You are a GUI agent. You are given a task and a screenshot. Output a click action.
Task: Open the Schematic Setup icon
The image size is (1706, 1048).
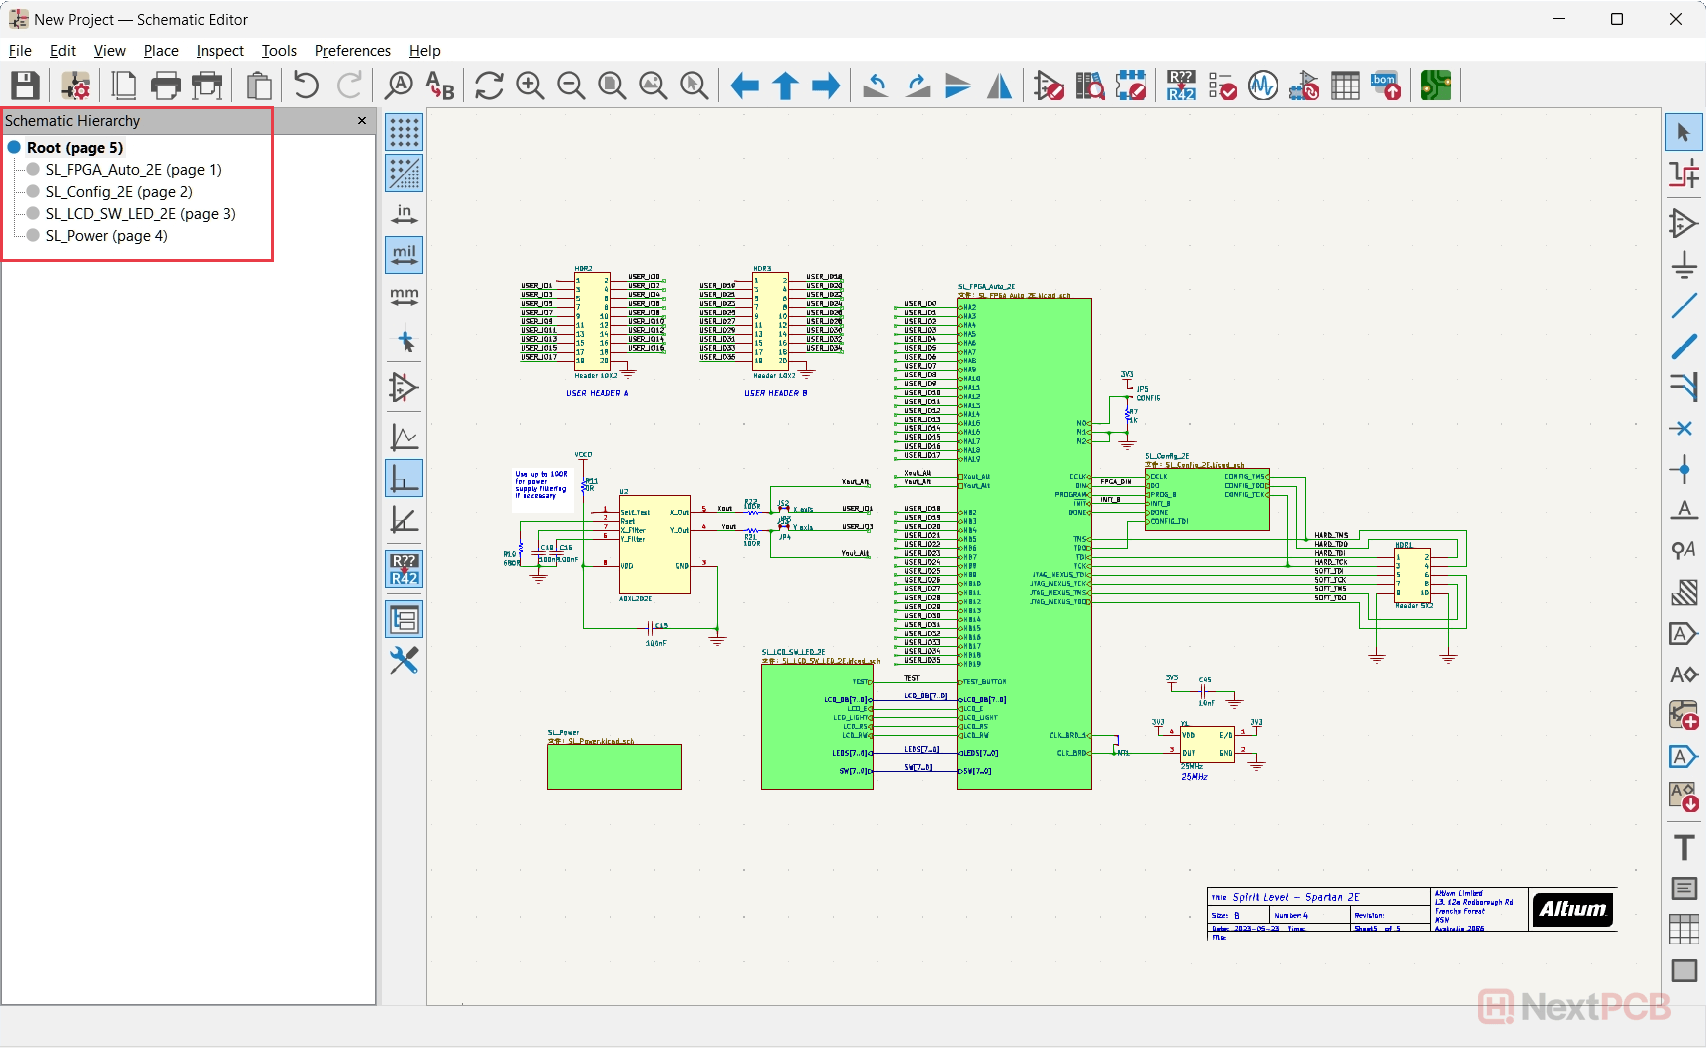pyautogui.click(x=75, y=86)
